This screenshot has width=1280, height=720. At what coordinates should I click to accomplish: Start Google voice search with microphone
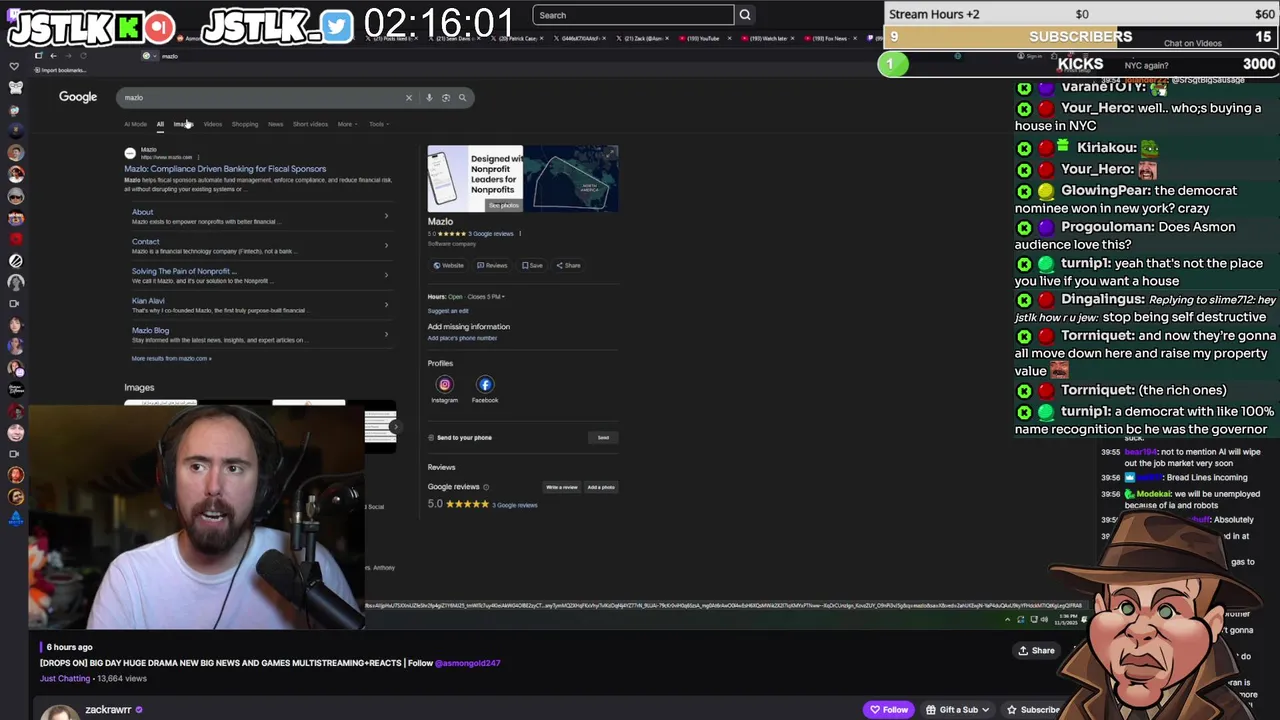[429, 98]
